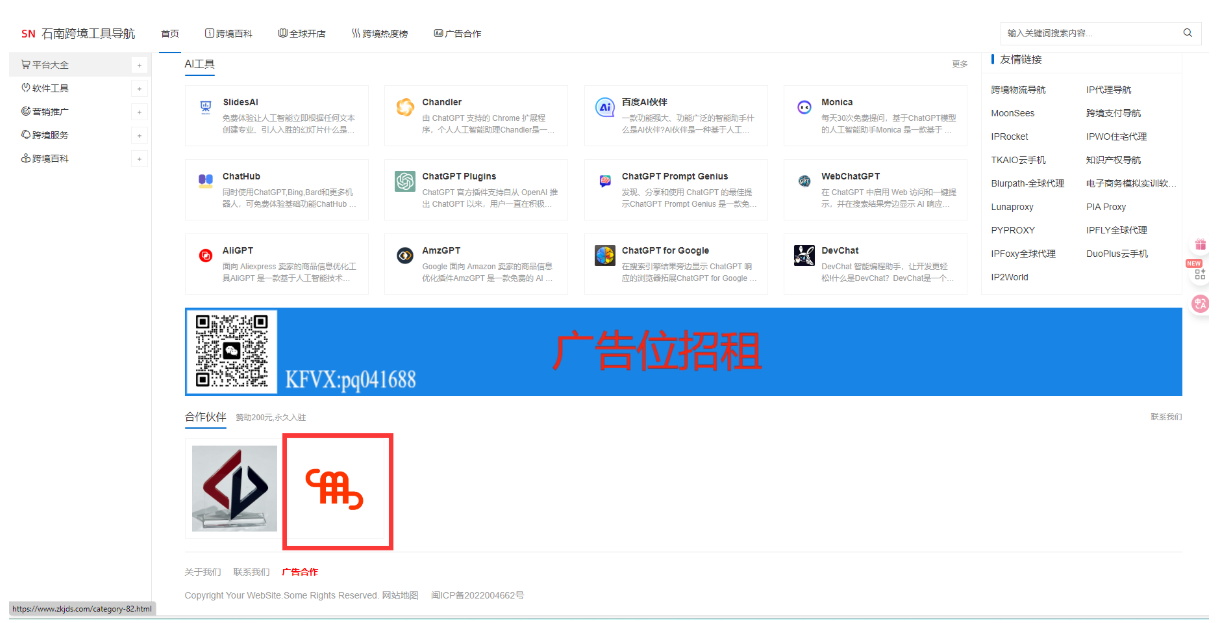Expand 平台大全 with plus button
Image resolution: width=1217 pixels, height=623 pixels.
139,65
